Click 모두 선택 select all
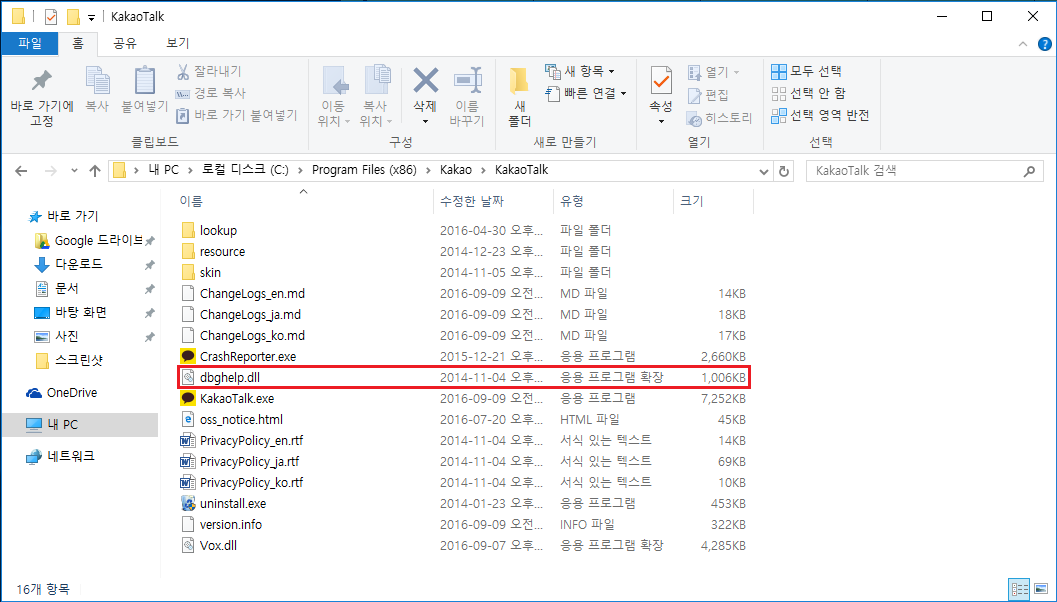Screen dimensions: 1057x602 (x=806, y=71)
